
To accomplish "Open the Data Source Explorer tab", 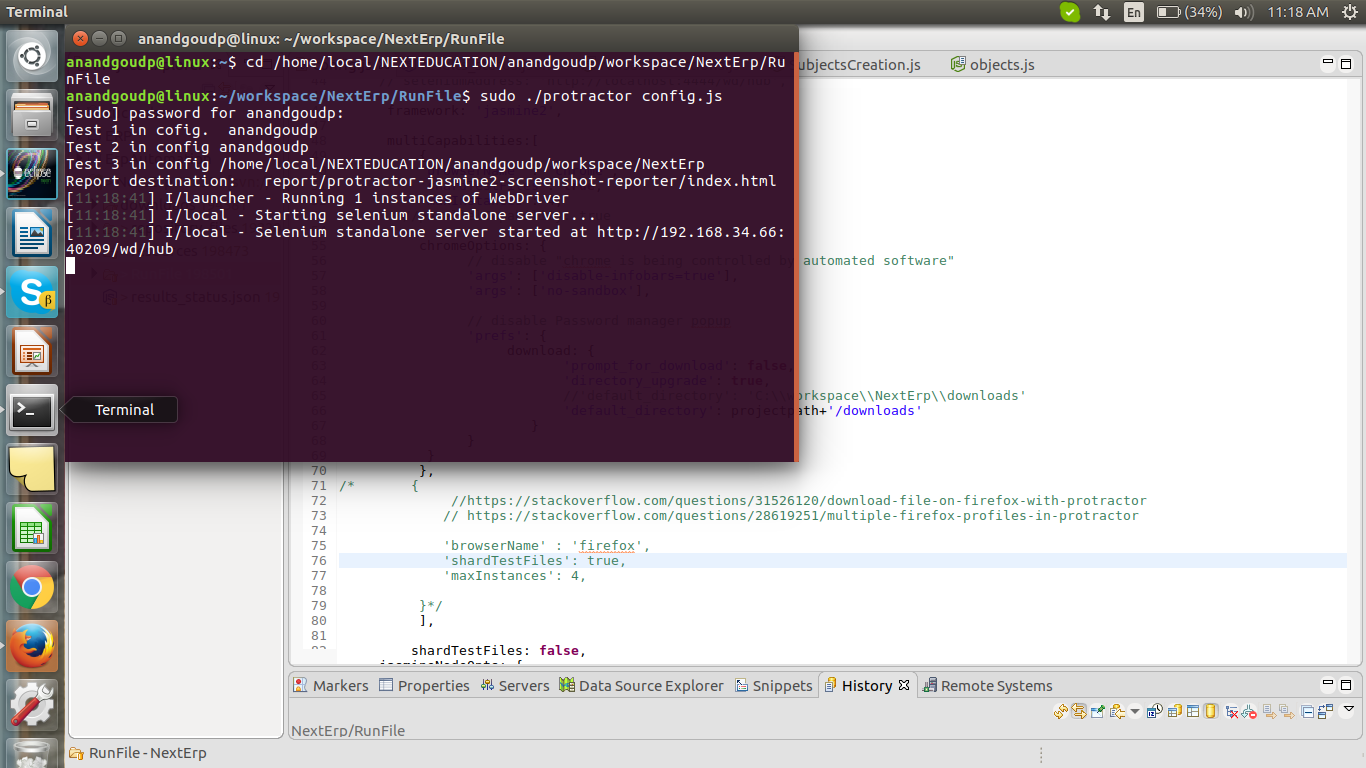I will (x=642, y=686).
